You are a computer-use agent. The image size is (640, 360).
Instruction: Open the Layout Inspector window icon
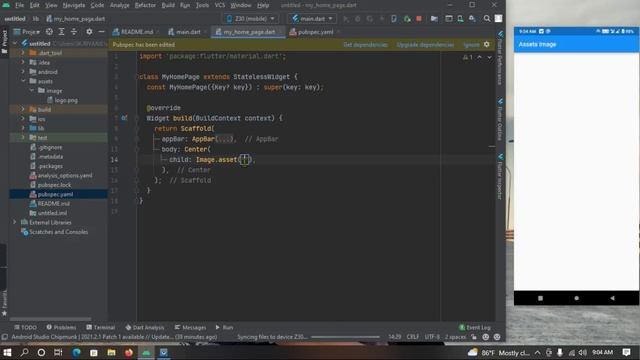[449, 19]
